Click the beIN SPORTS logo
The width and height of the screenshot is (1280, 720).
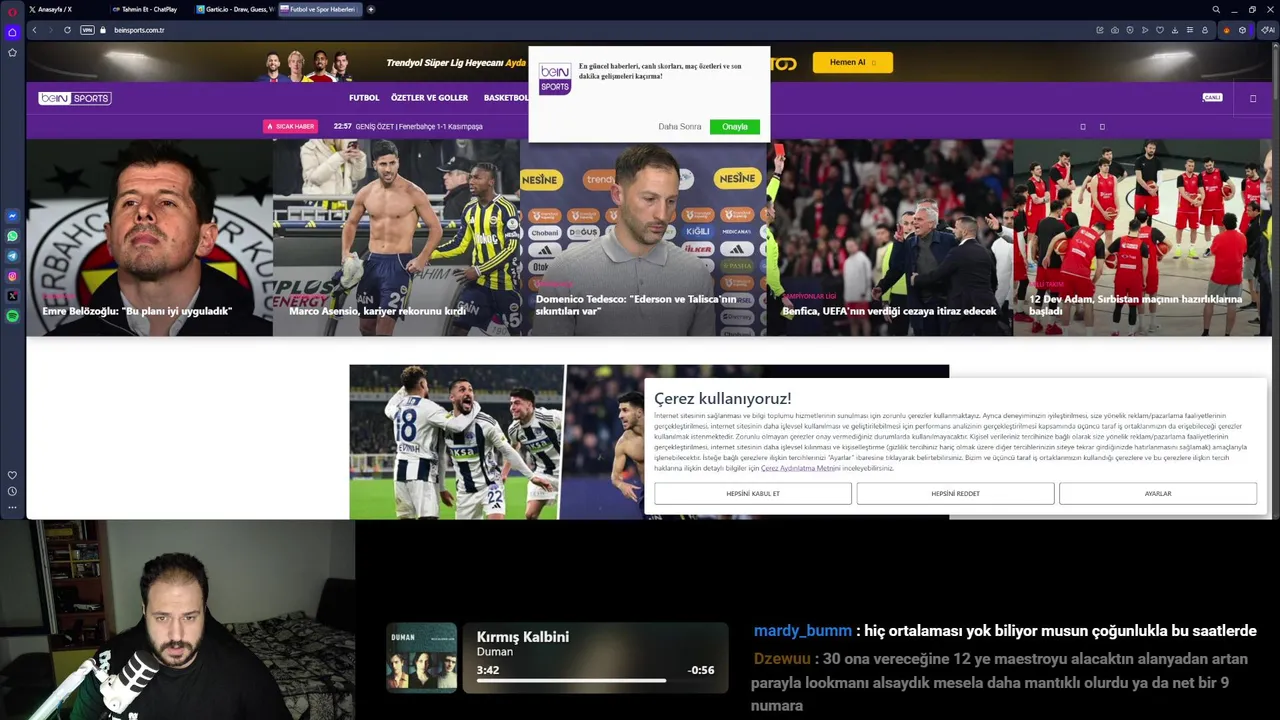coord(75,98)
